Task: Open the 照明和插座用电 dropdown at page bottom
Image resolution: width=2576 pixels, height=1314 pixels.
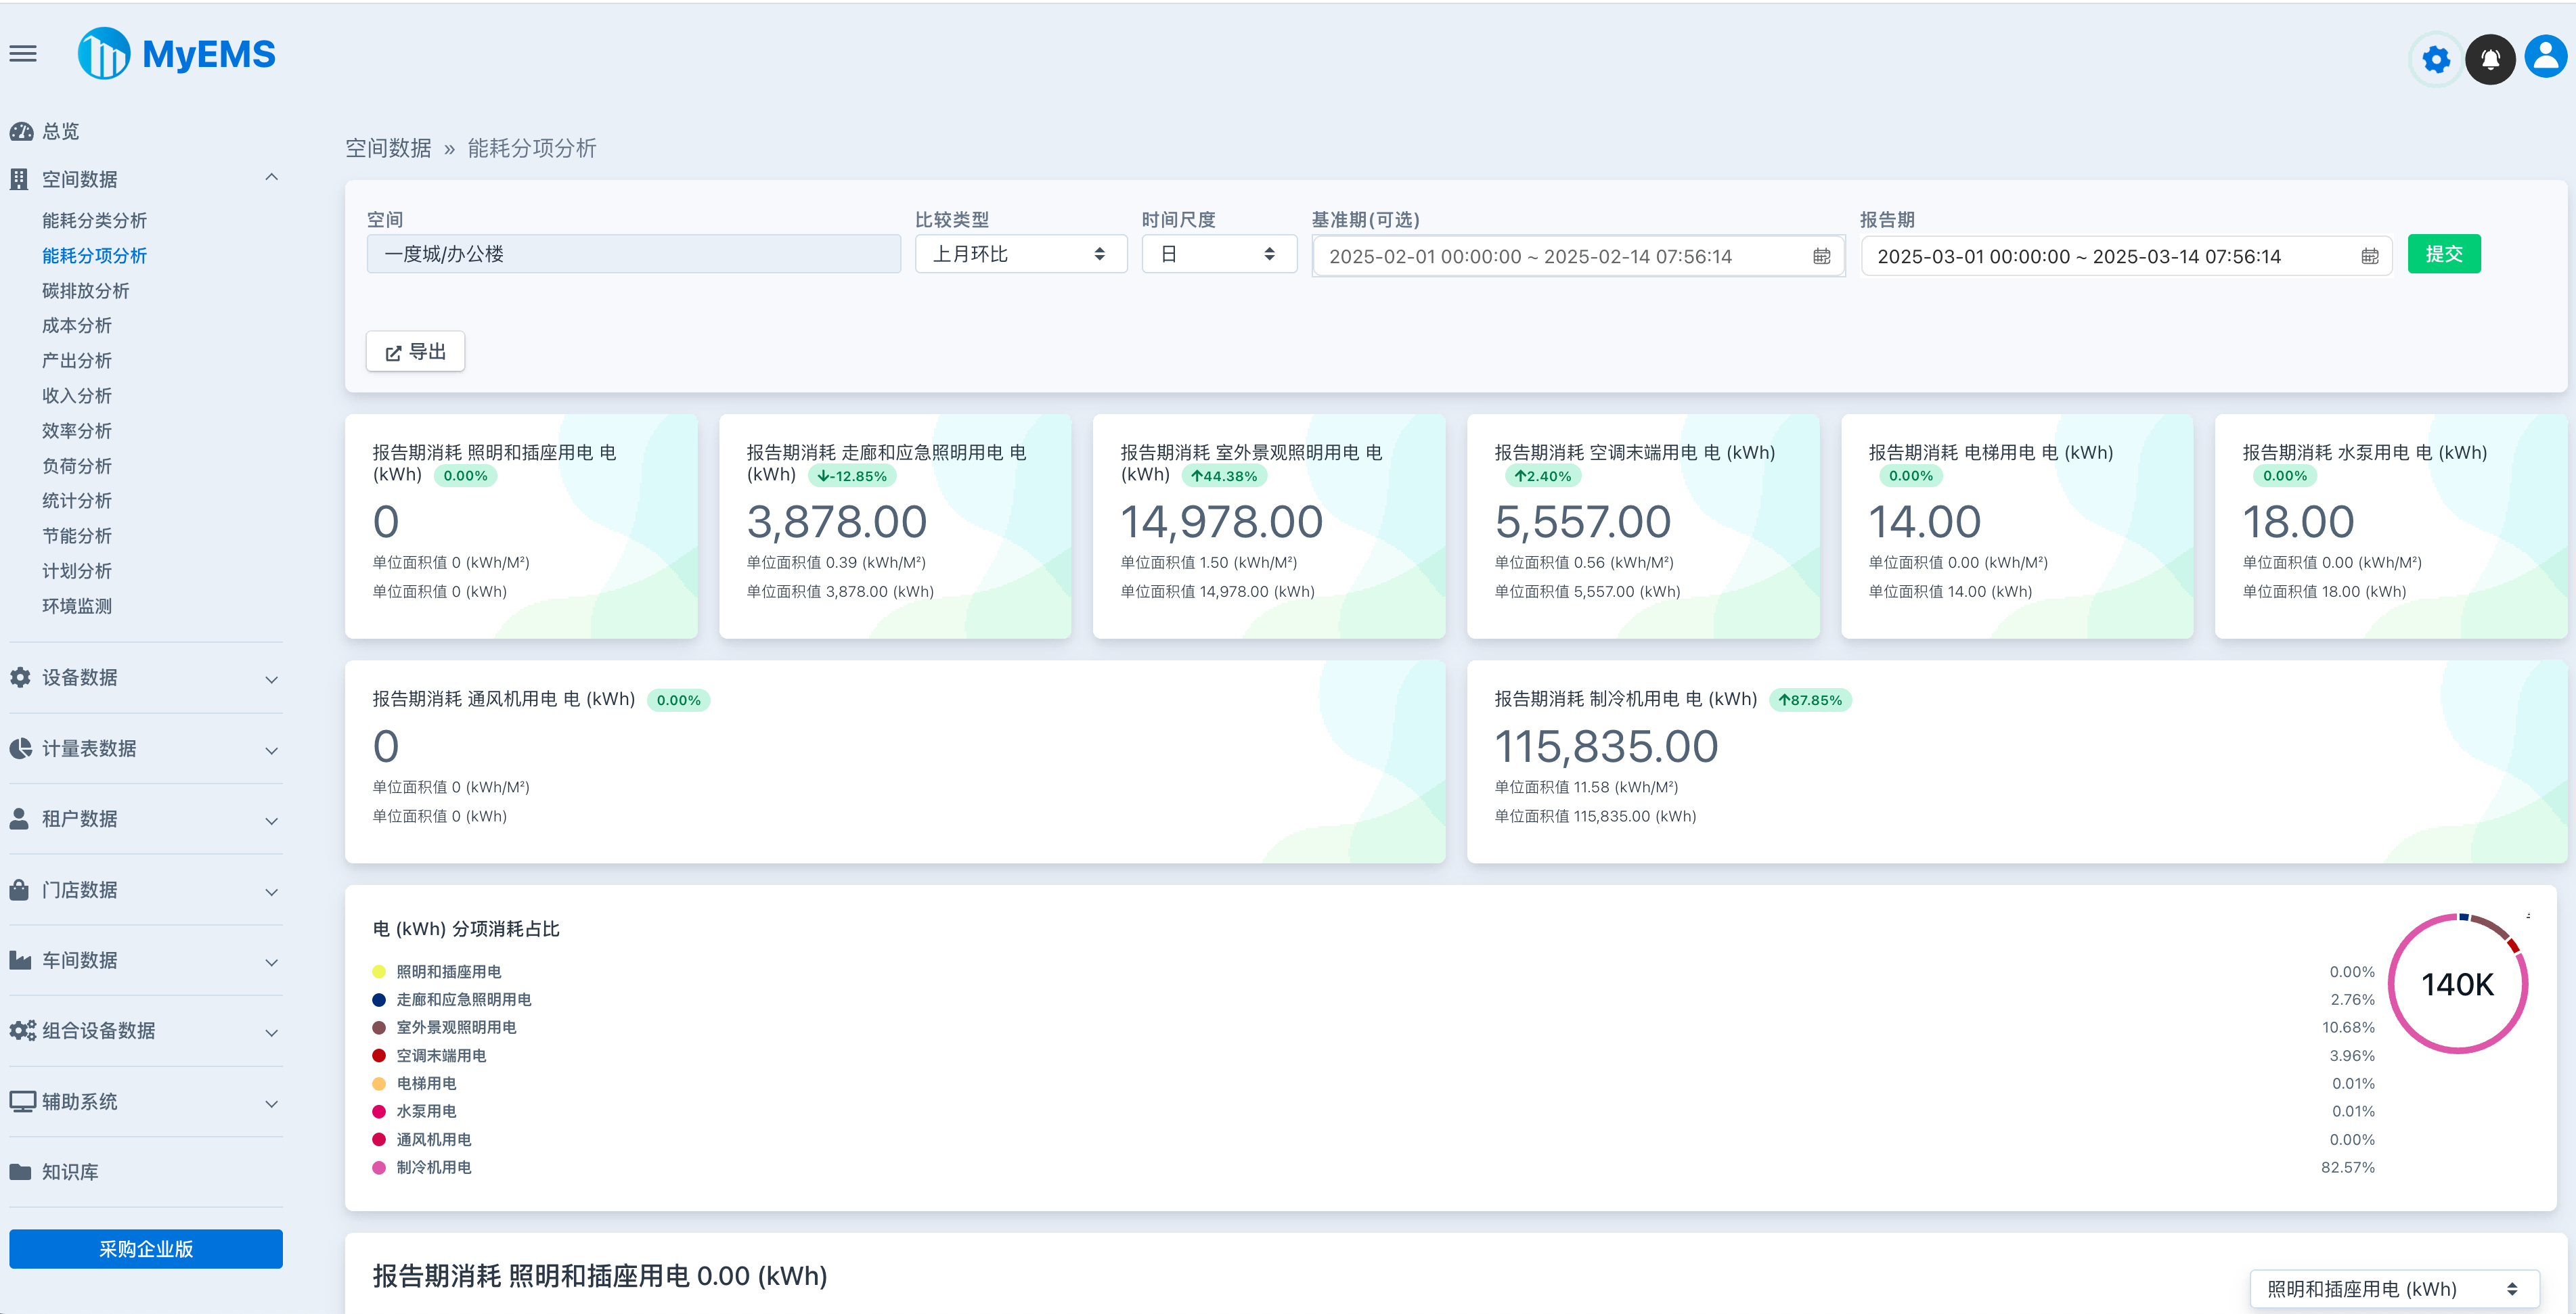Action: click(2391, 1288)
